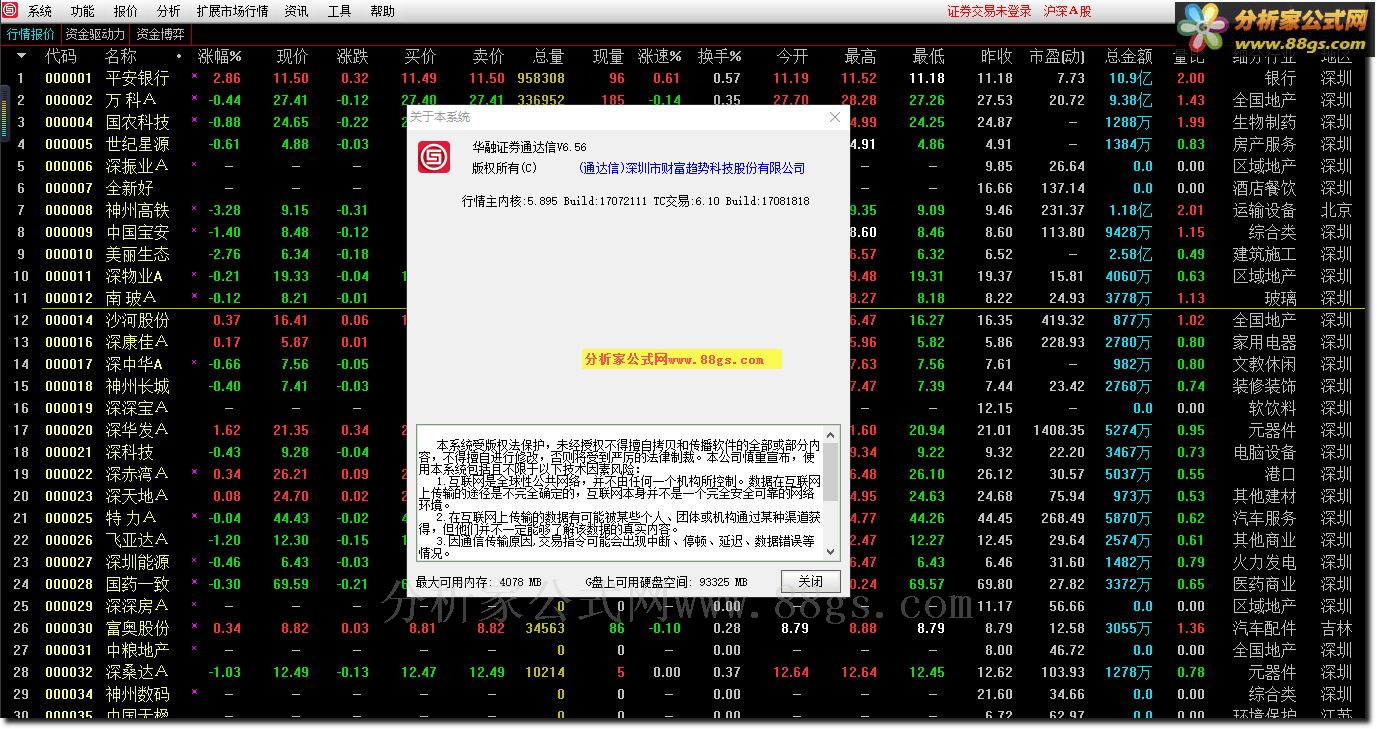Select the 中国宝安 stock name
Image resolution: width=1377 pixels, height=729 pixels.
point(138,232)
